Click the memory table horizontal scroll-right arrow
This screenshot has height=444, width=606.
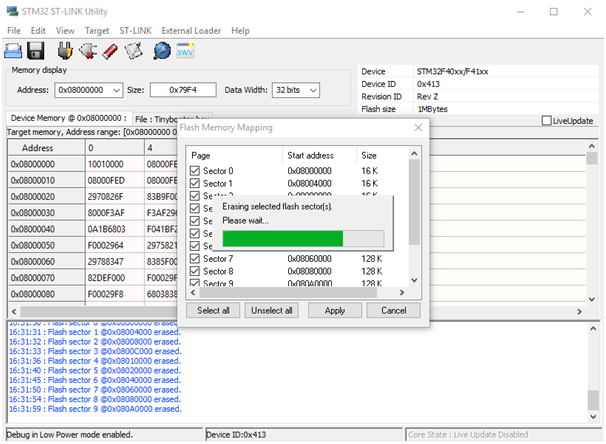(579, 311)
